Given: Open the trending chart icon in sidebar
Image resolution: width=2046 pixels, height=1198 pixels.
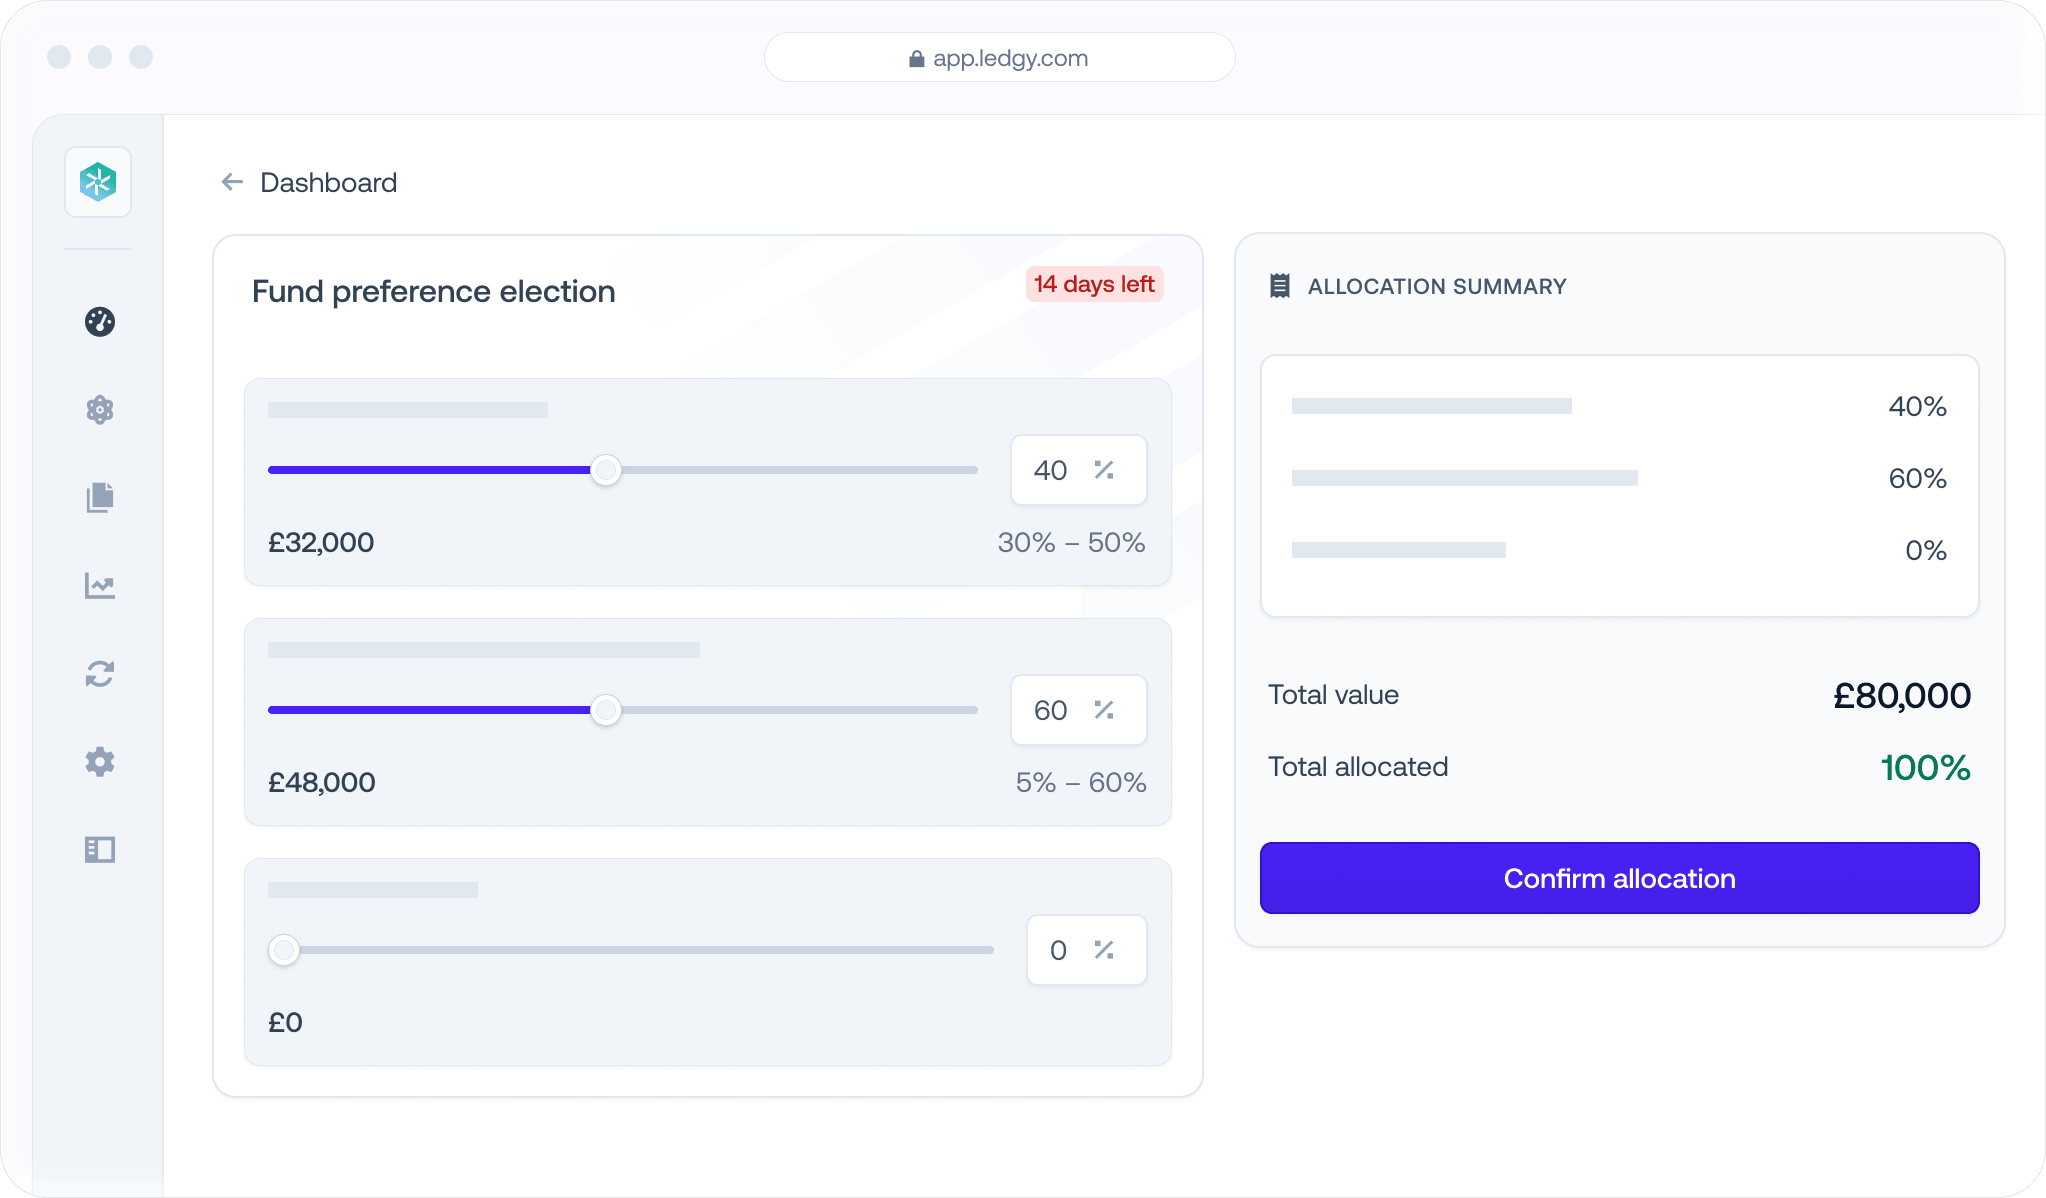Looking at the screenshot, I should click(x=100, y=586).
